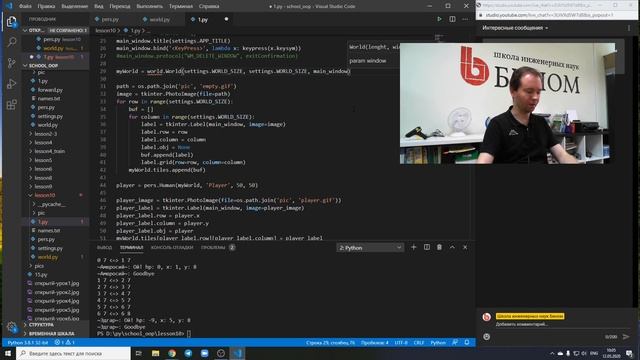Switch to the world.py editor tab

[159, 19]
